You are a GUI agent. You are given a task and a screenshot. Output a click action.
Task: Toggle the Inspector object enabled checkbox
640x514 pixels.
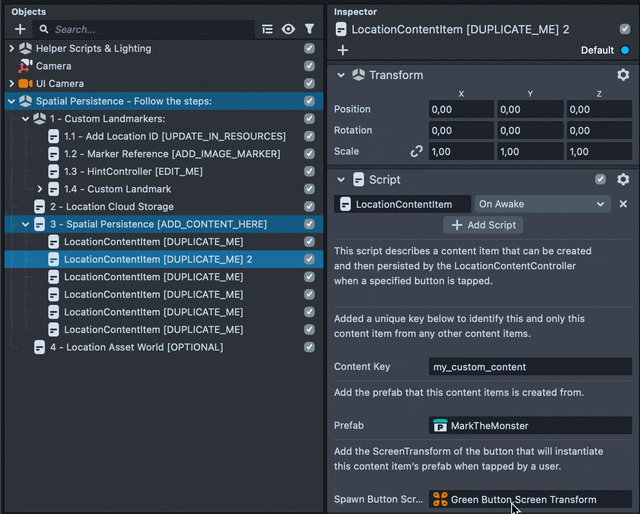coord(625,29)
